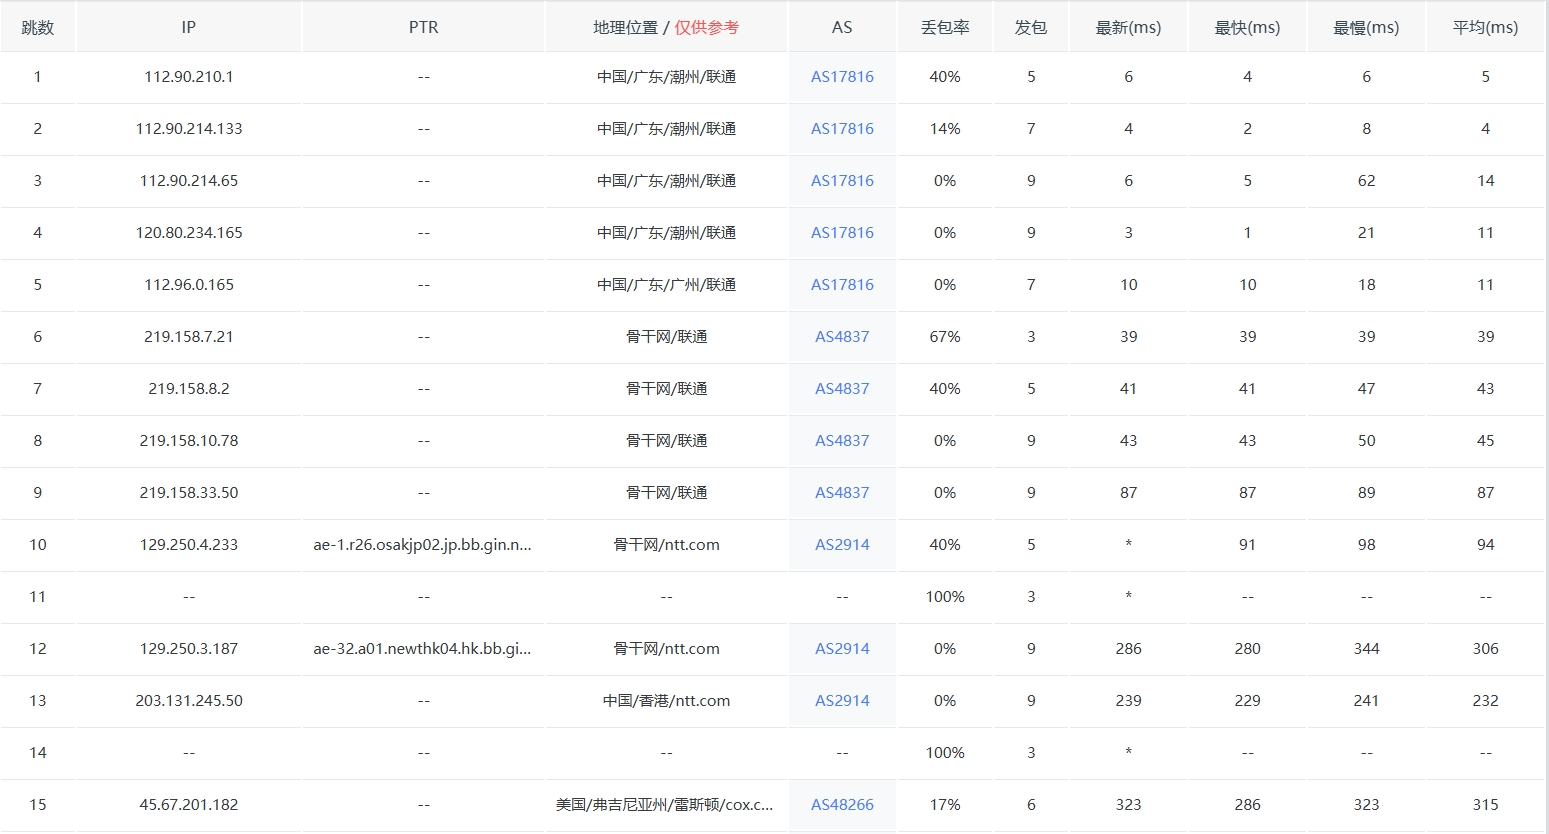This screenshot has height=834, width=1549.
Task: Click 17% packet loss value in hop 15
Action: pyautogui.click(x=945, y=805)
